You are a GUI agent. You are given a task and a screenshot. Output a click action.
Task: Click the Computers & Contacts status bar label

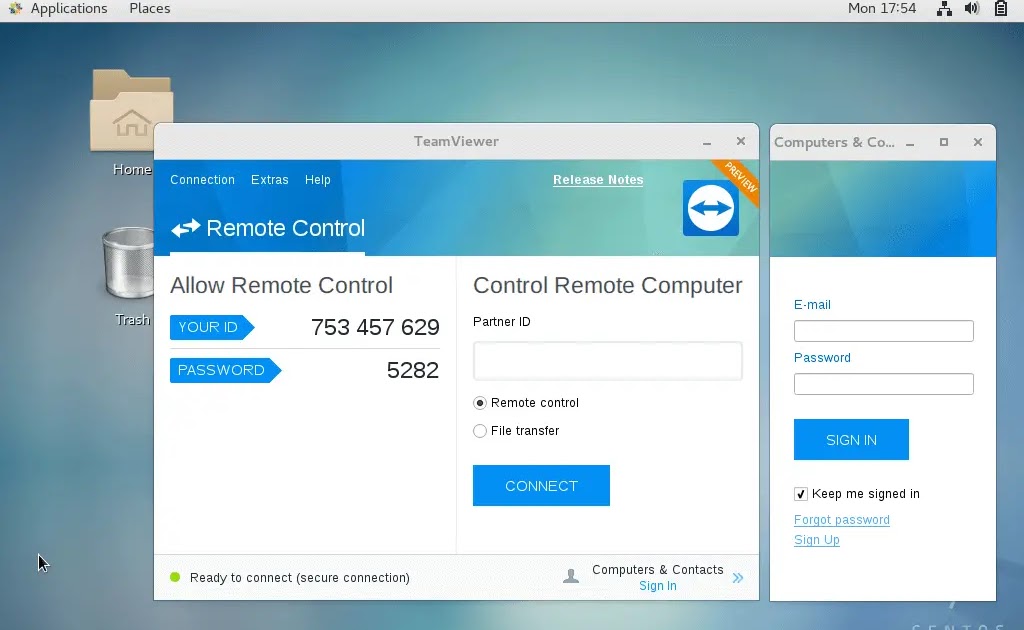click(x=658, y=569)
